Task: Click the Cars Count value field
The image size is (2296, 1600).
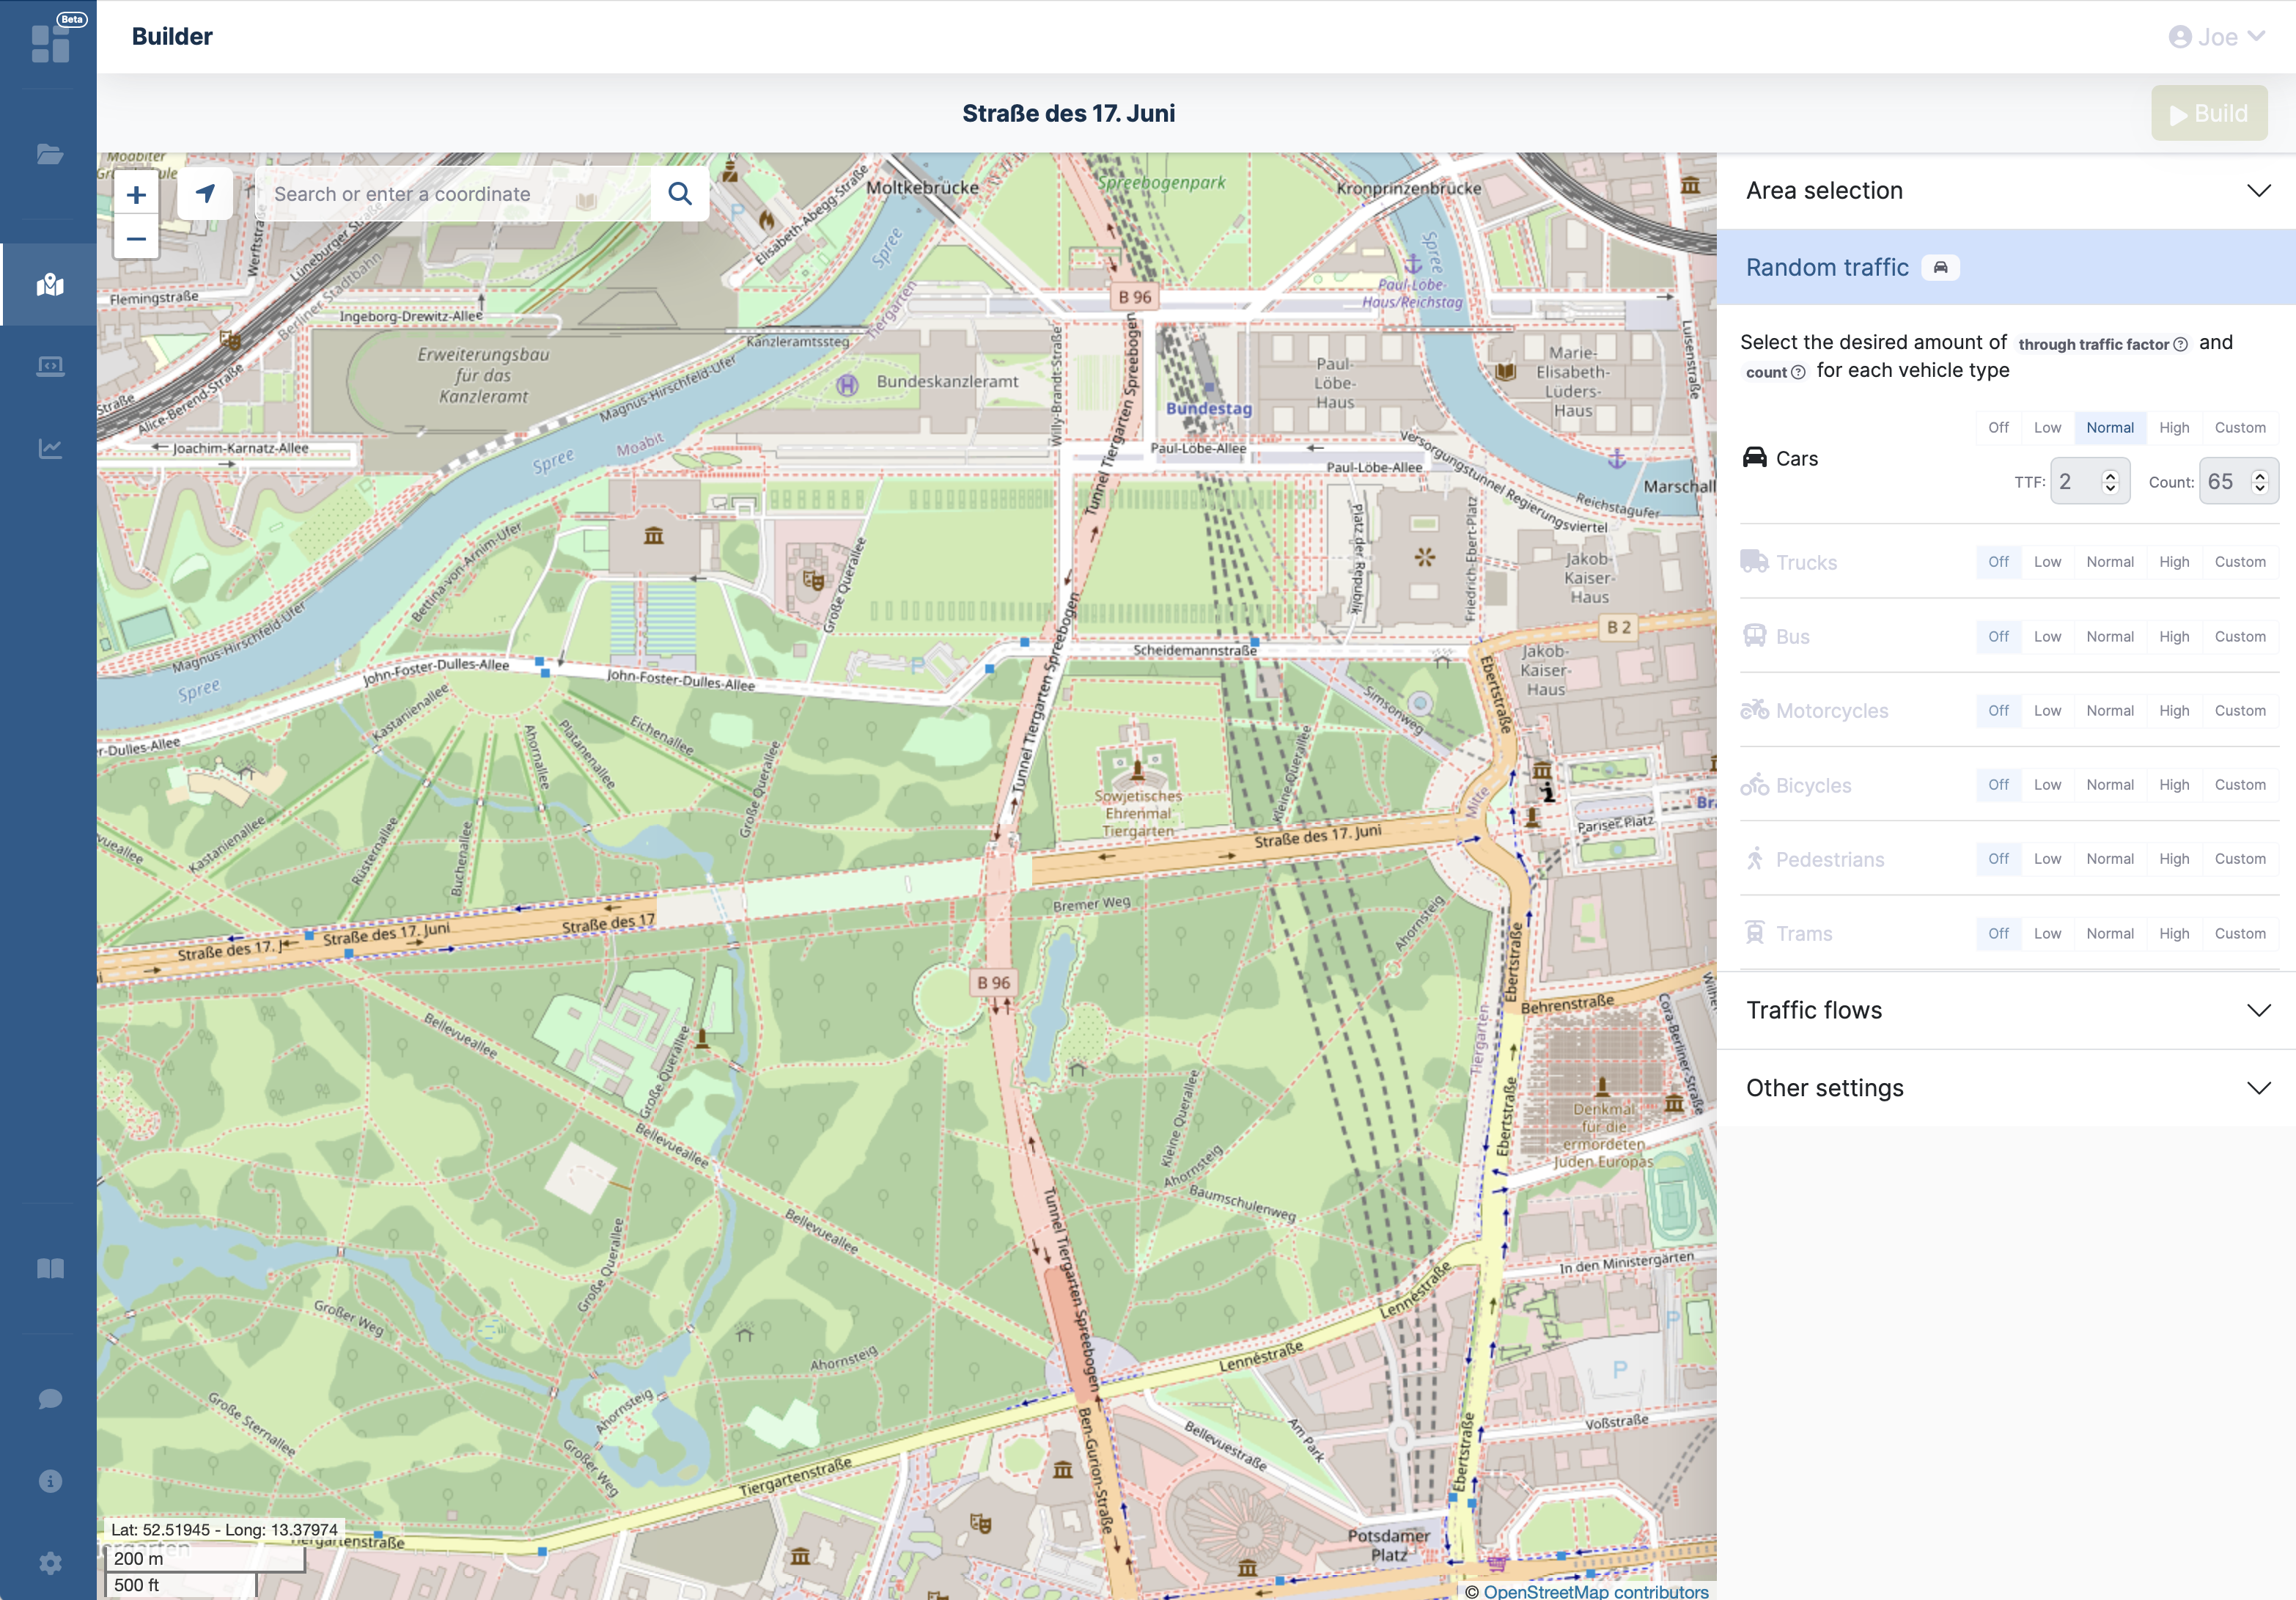Action: click(x=2238, y=482)
